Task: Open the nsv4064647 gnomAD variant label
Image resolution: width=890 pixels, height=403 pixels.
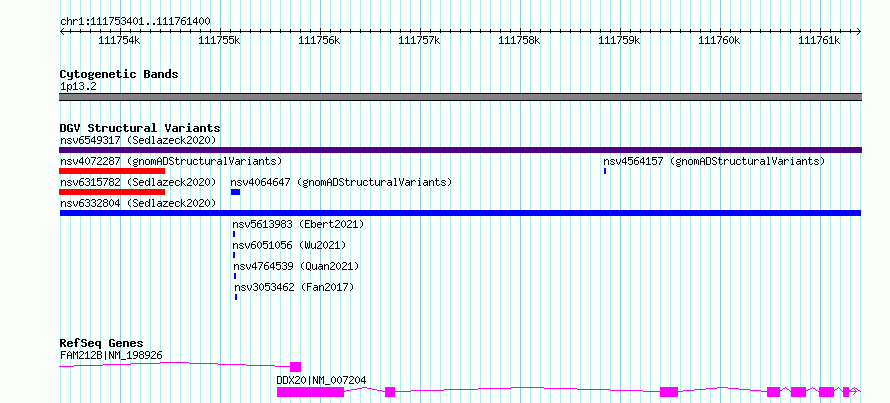Action: 341,182
